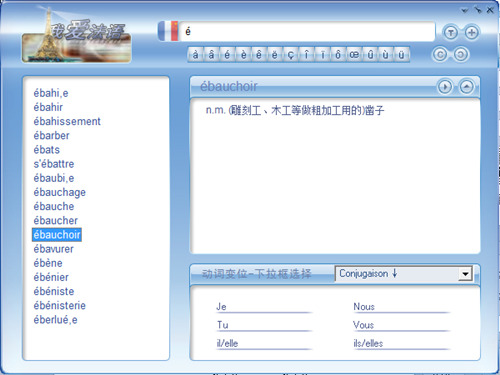
Task: Click the Nous conjugation line
Action: (401, 307)
